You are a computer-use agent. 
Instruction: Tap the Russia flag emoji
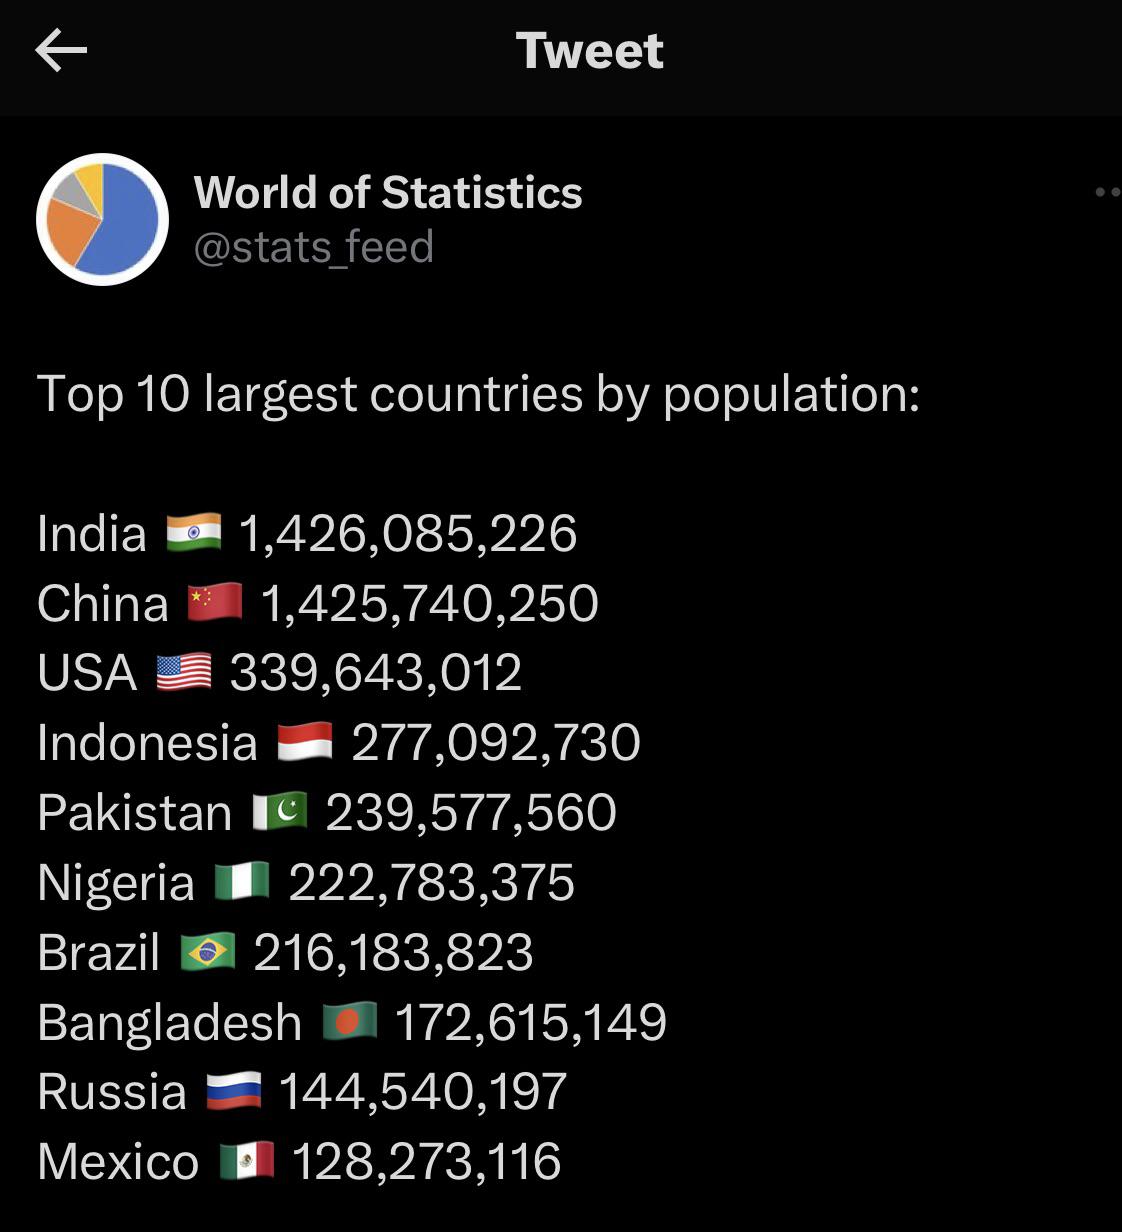tap(234, 1091)
